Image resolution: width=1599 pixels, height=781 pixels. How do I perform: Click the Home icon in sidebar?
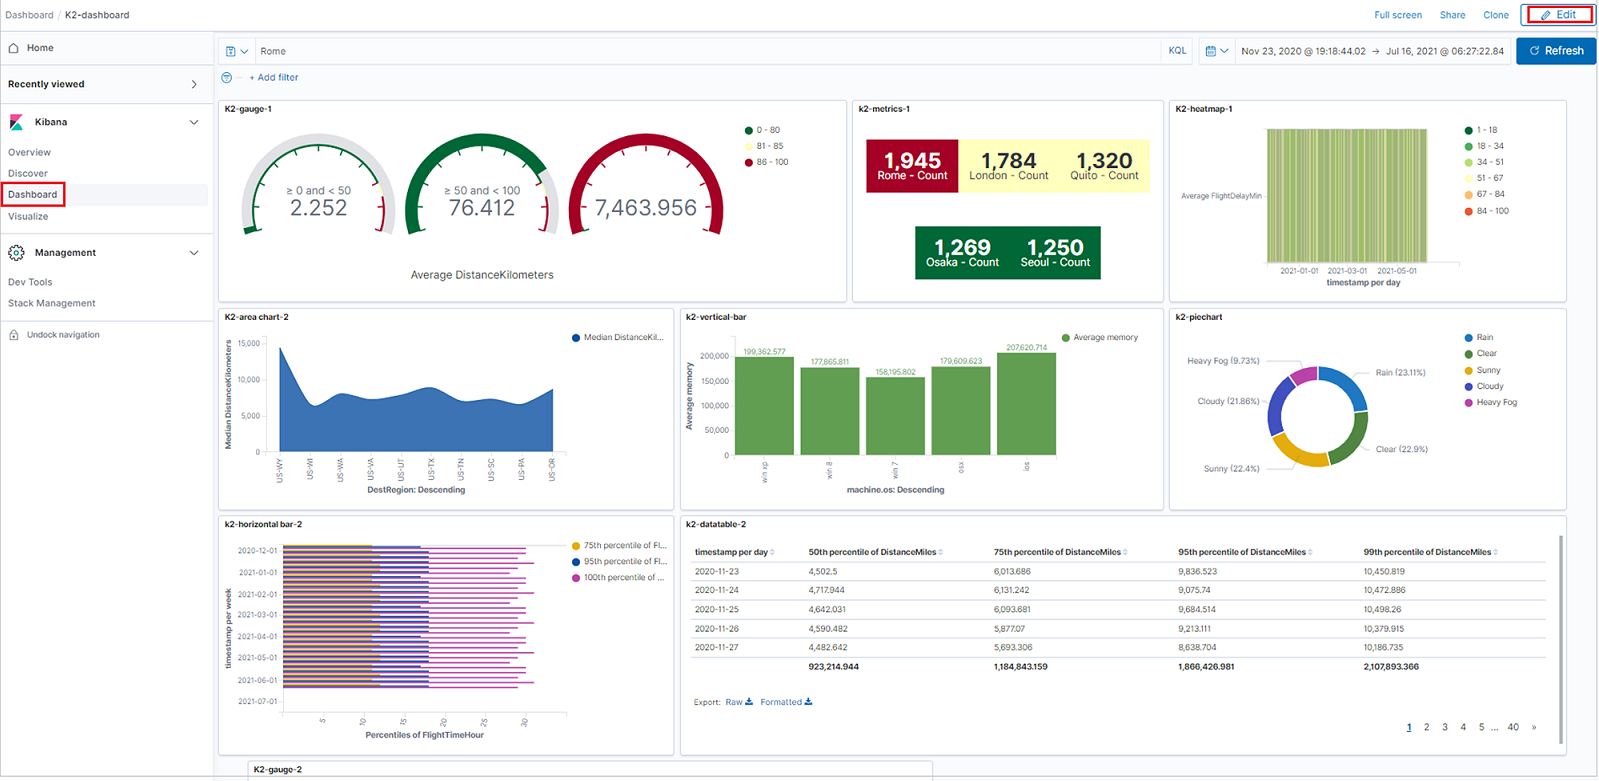click(14, 48)
